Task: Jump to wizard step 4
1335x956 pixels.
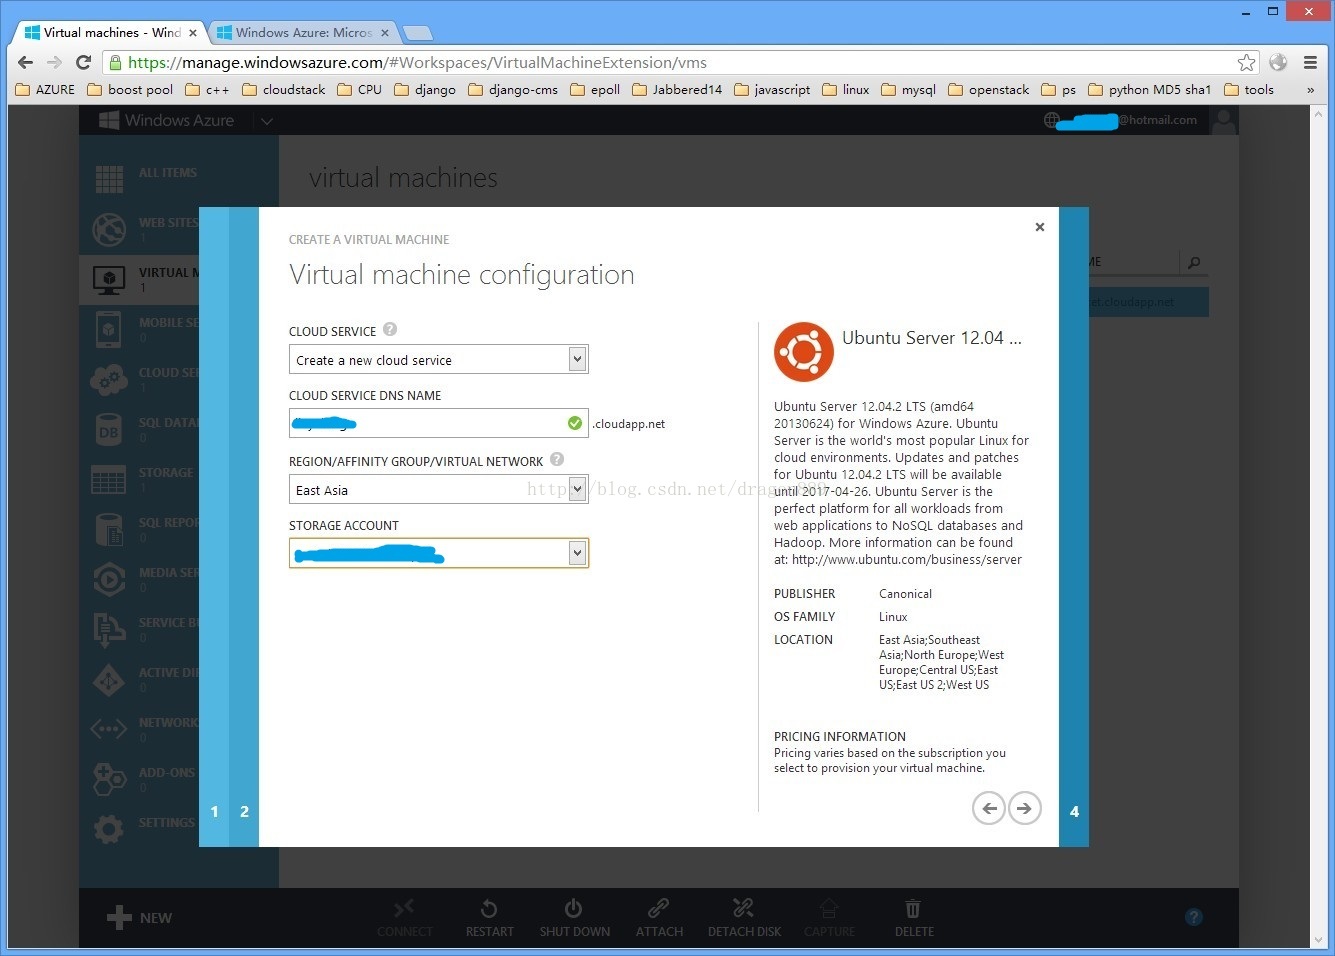Action: click(x=1074, y=811)
